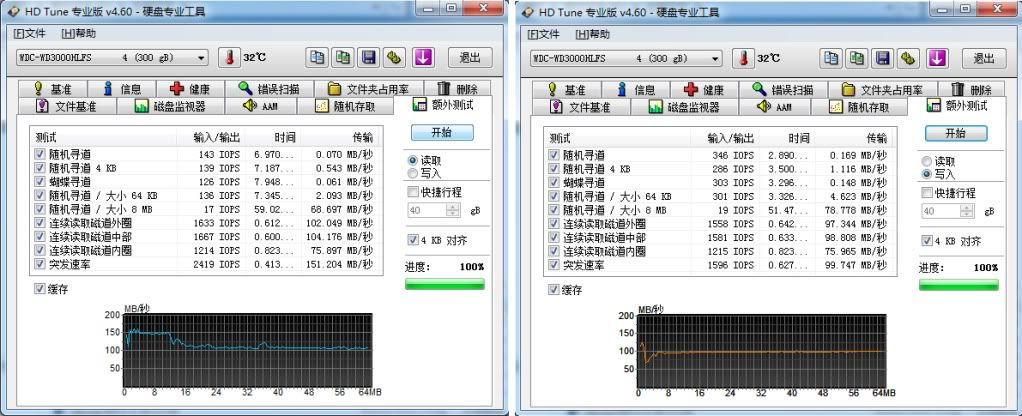Viewport: 1022px width, 416px height.
Task: Open the 文件 menu in the left window
Action: 30,34
